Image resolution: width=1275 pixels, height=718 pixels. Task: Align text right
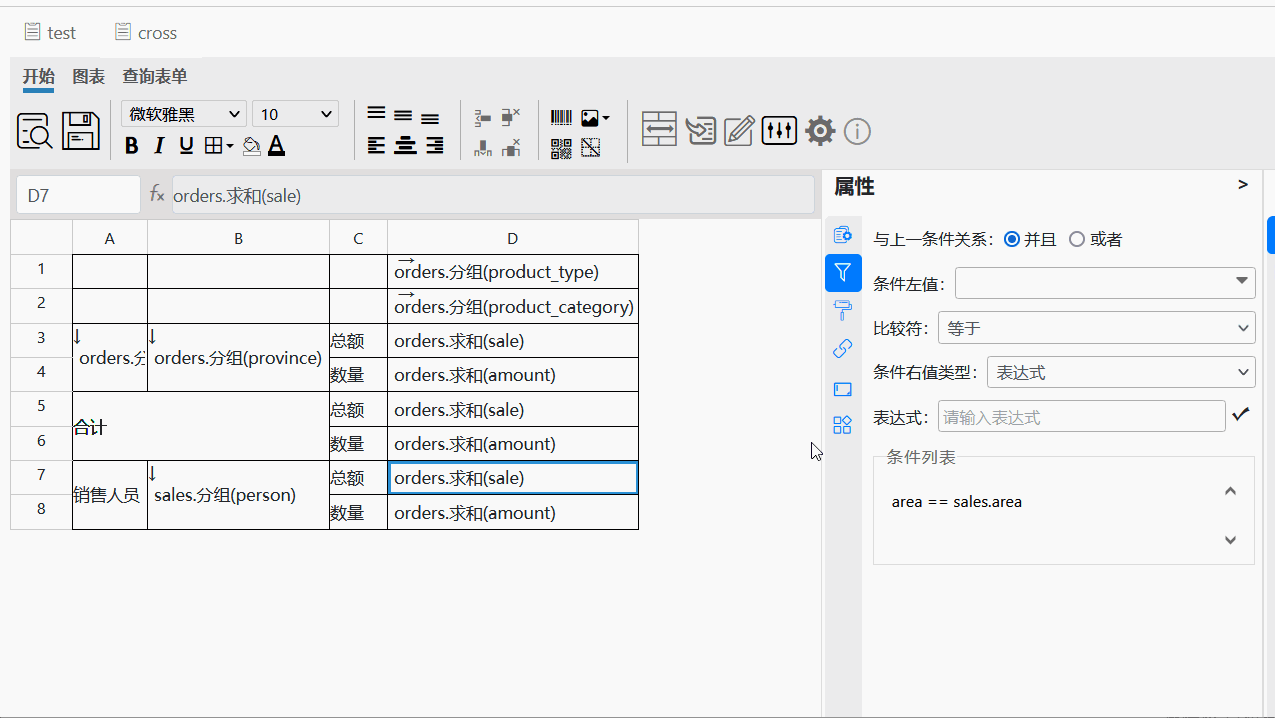pyautogui.click(x=434, y=146)
